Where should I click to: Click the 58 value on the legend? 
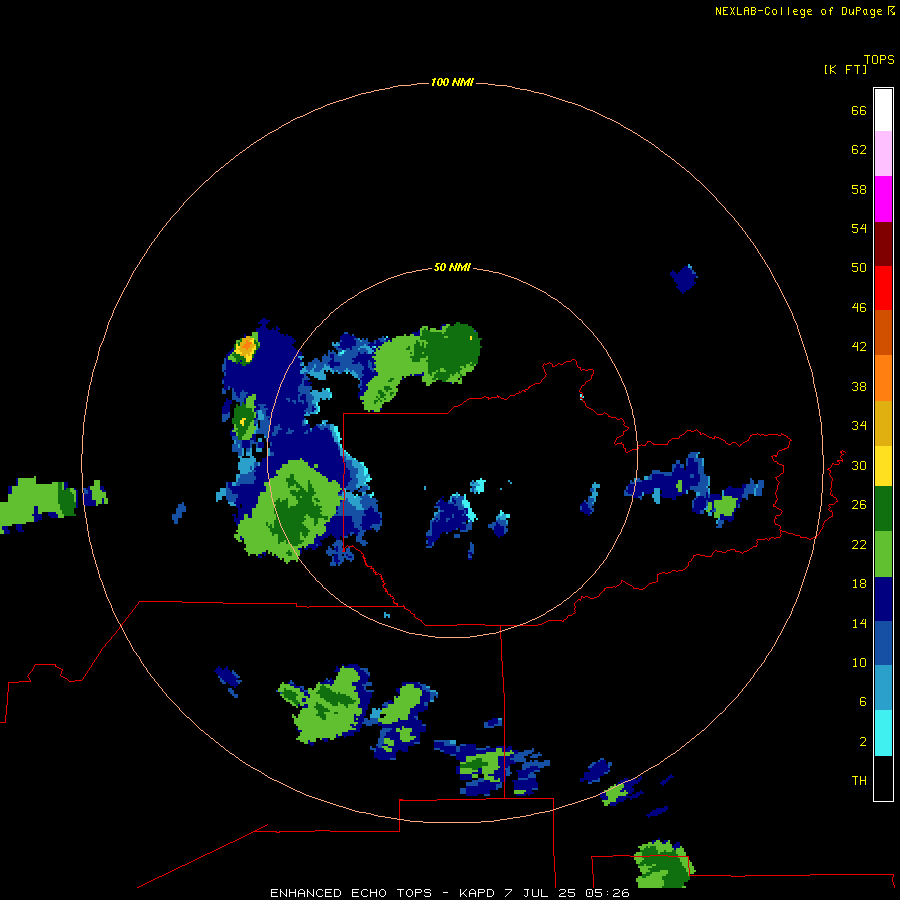859,189
